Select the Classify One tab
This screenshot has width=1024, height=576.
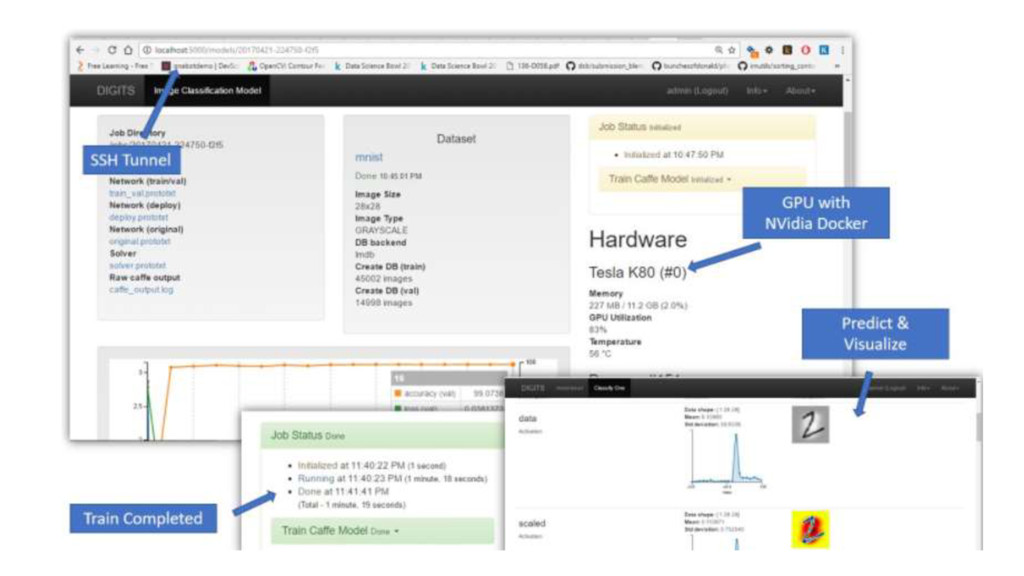click(609, 388)
